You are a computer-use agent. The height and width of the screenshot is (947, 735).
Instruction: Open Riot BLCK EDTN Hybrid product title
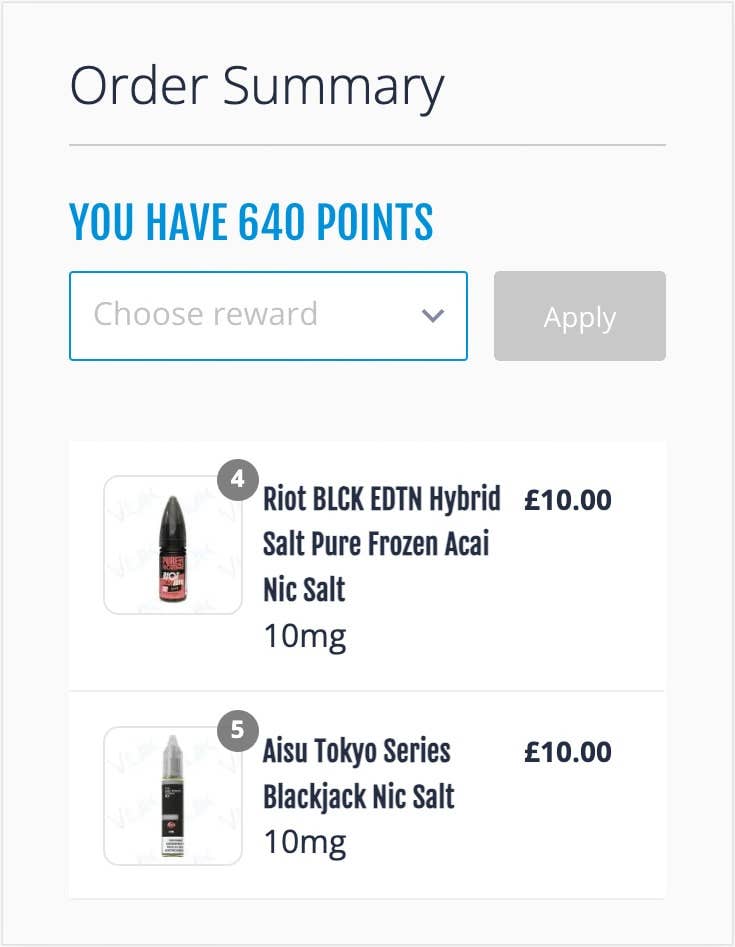(x=382, y=544)
